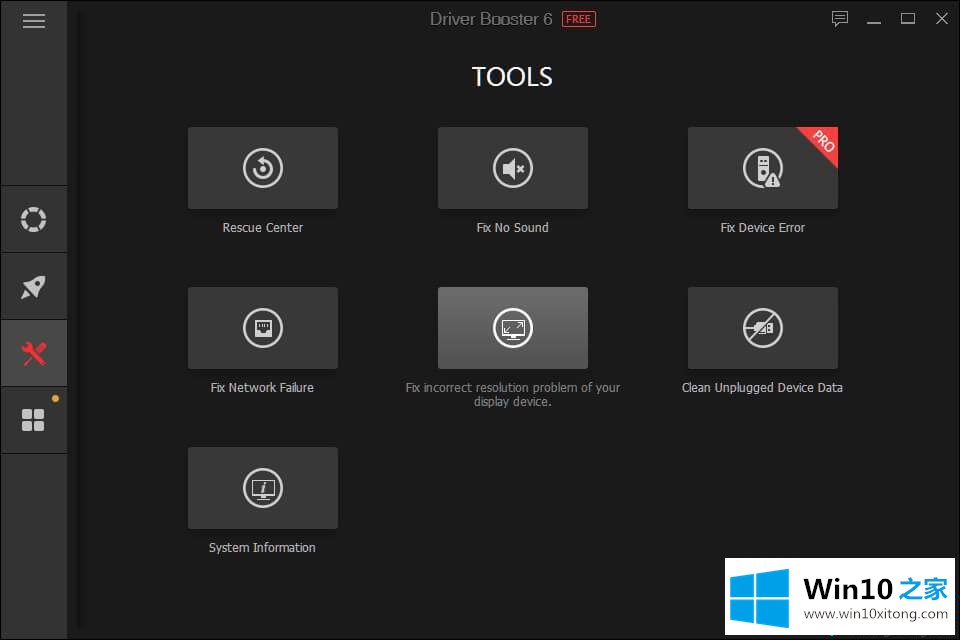Open the hamburger menu

point(34,21)
